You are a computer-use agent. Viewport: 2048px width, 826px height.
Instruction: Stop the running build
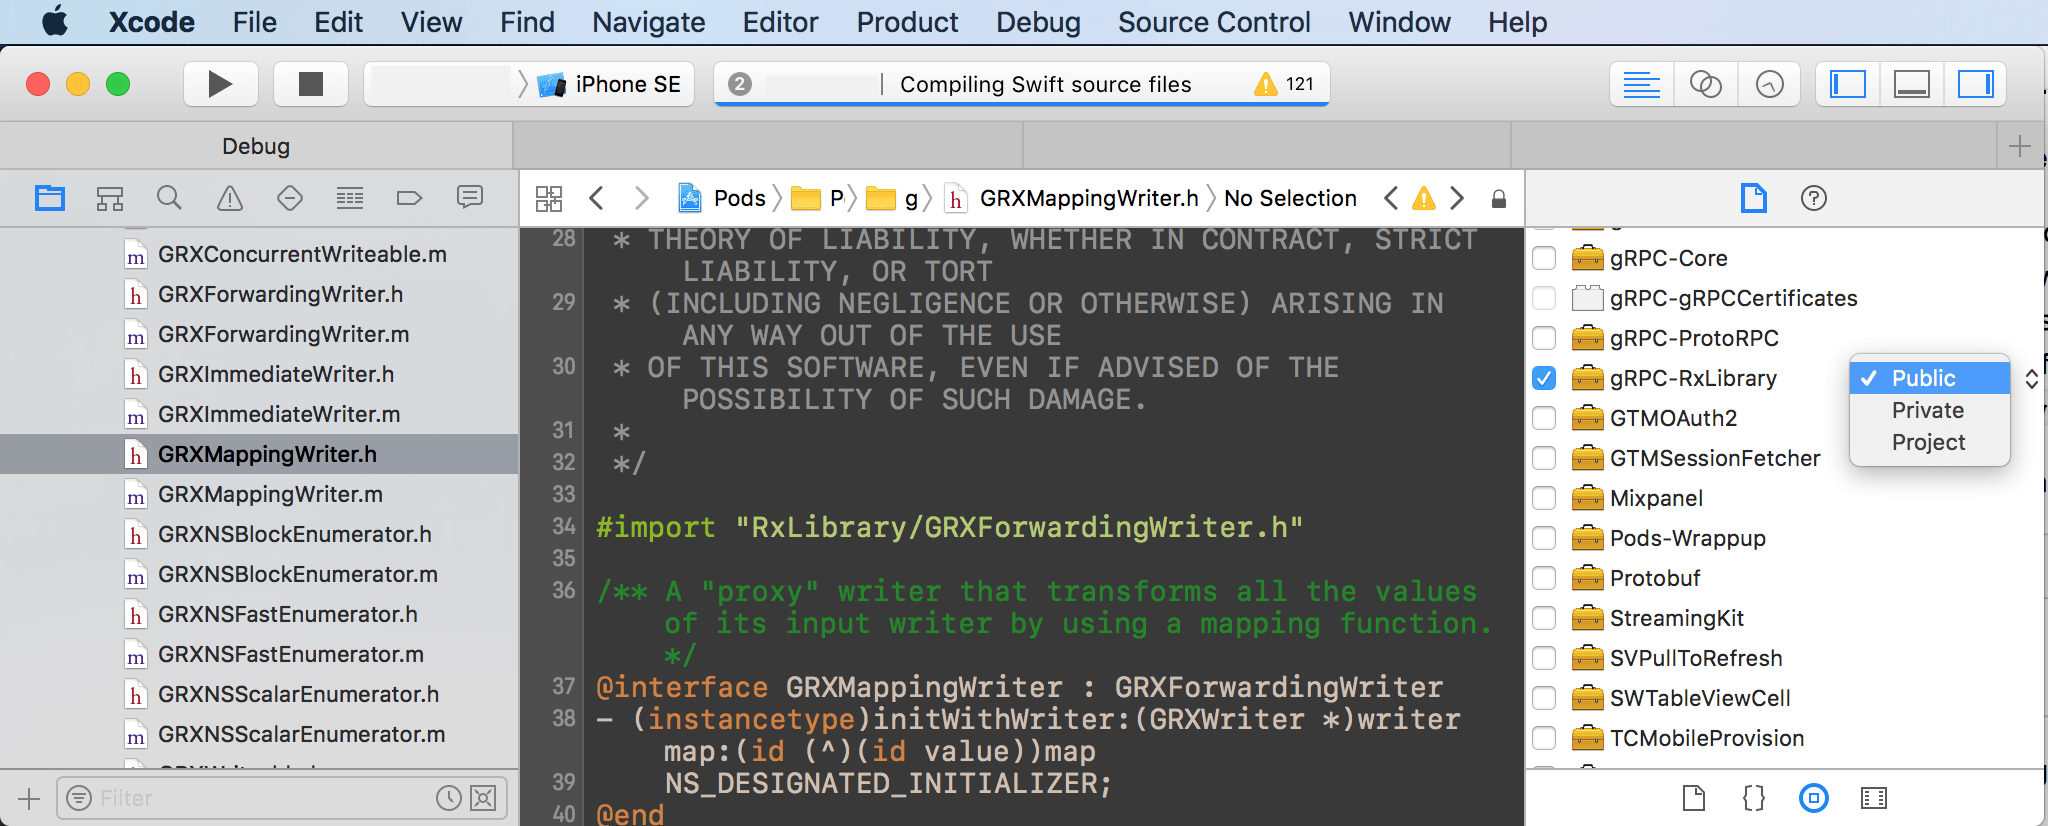[x=311, y=84]
